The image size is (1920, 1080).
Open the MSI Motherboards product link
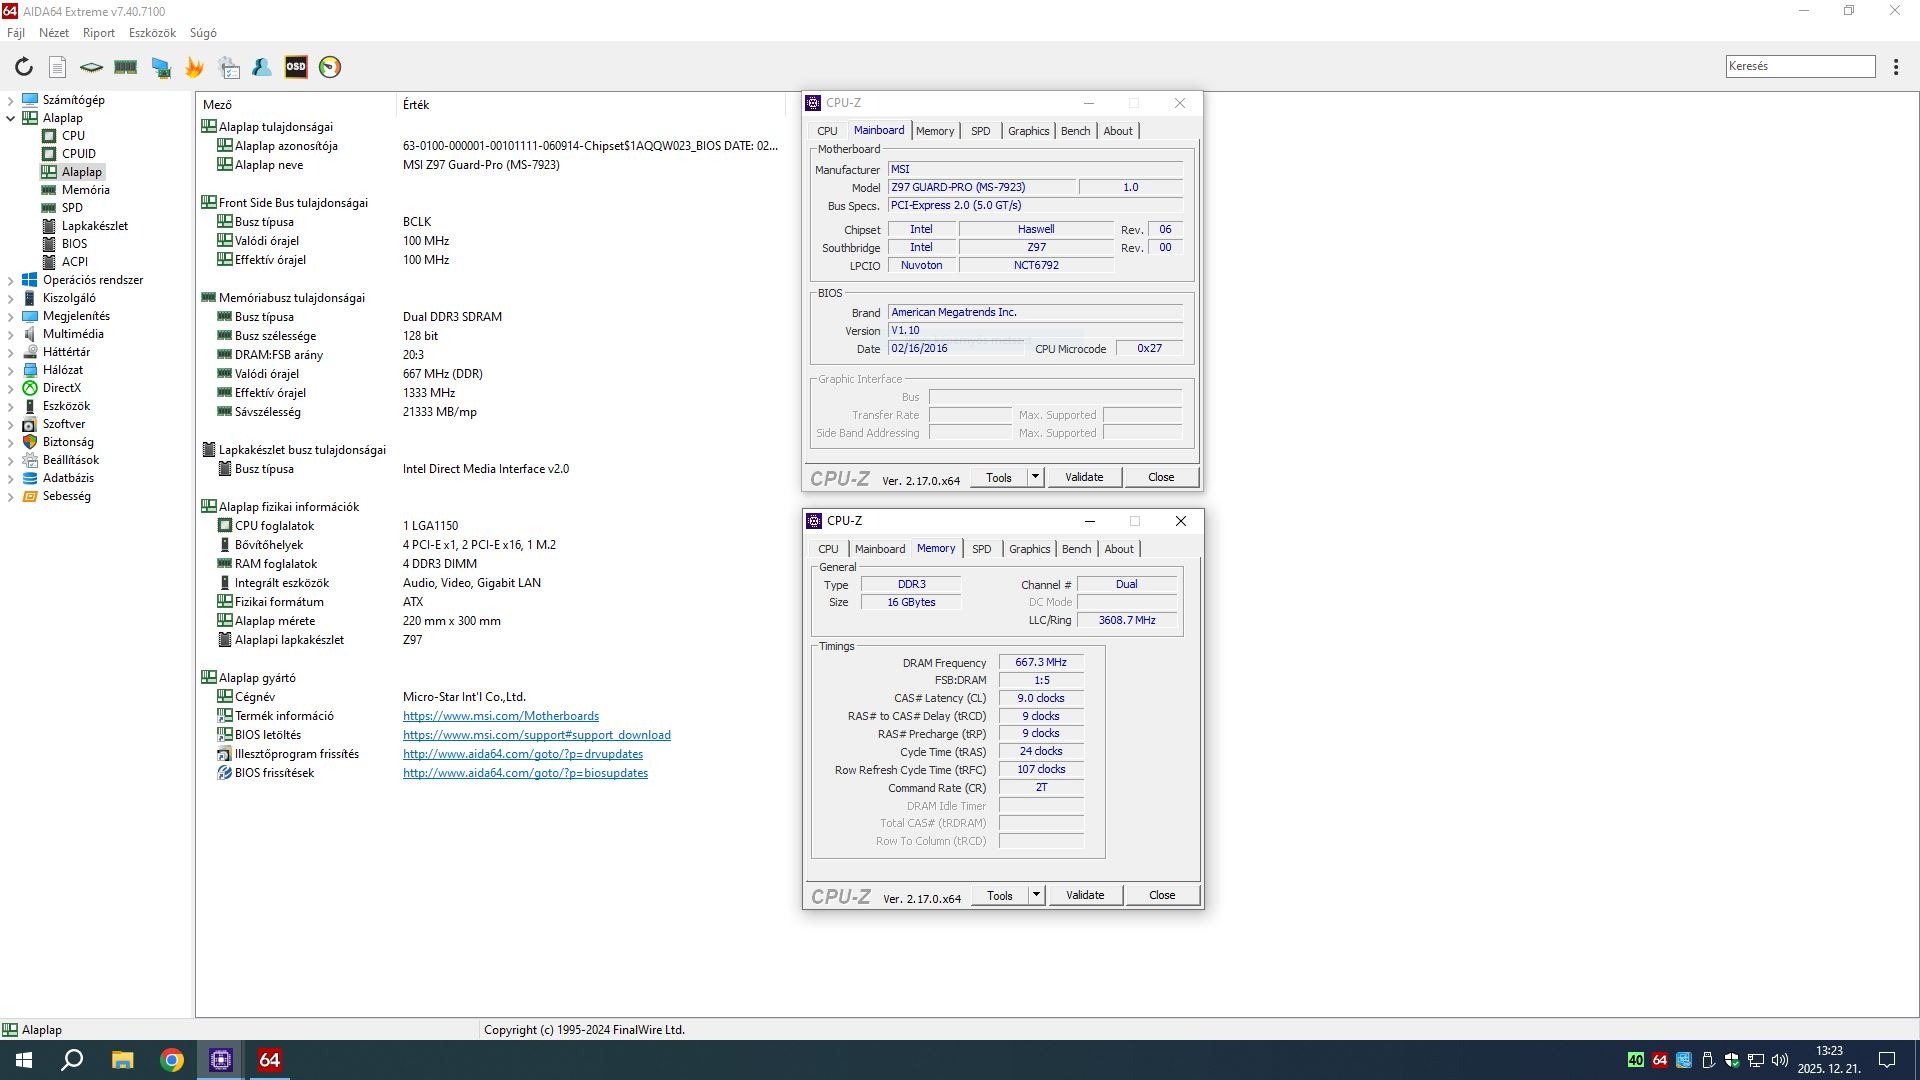pyautogui.click(x=500, y=716)
